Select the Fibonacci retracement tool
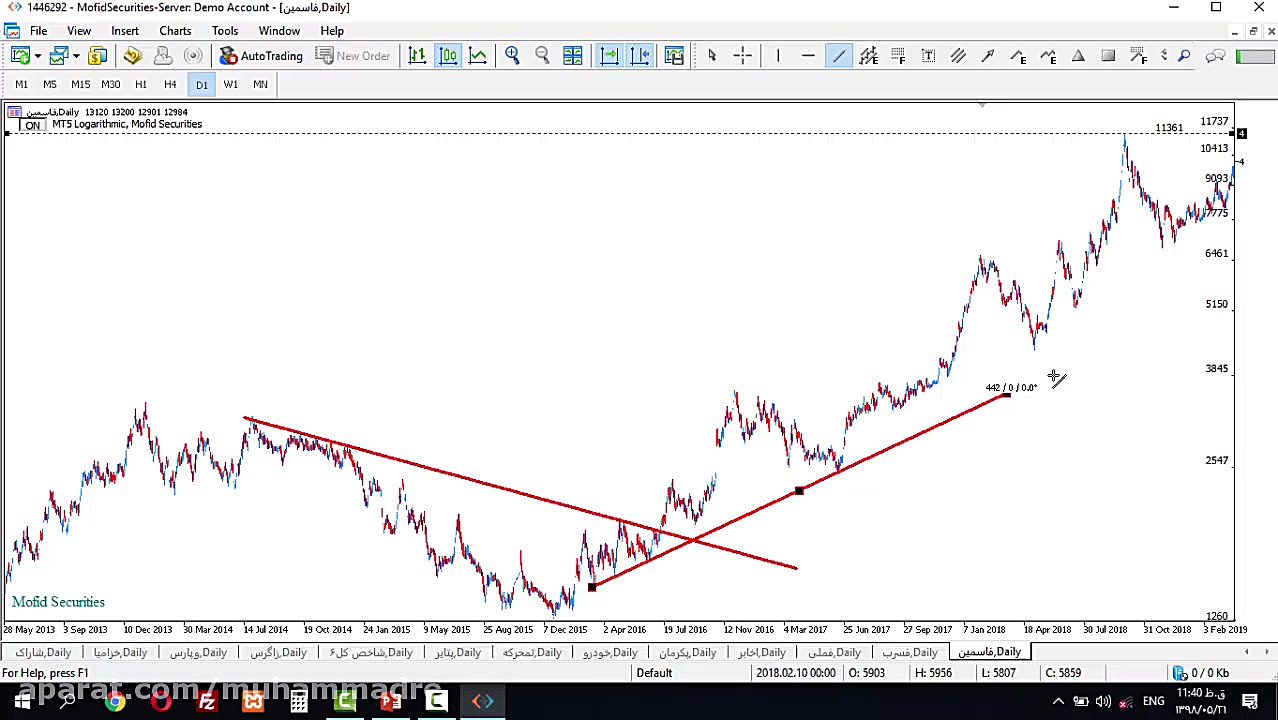 (898, 56)
